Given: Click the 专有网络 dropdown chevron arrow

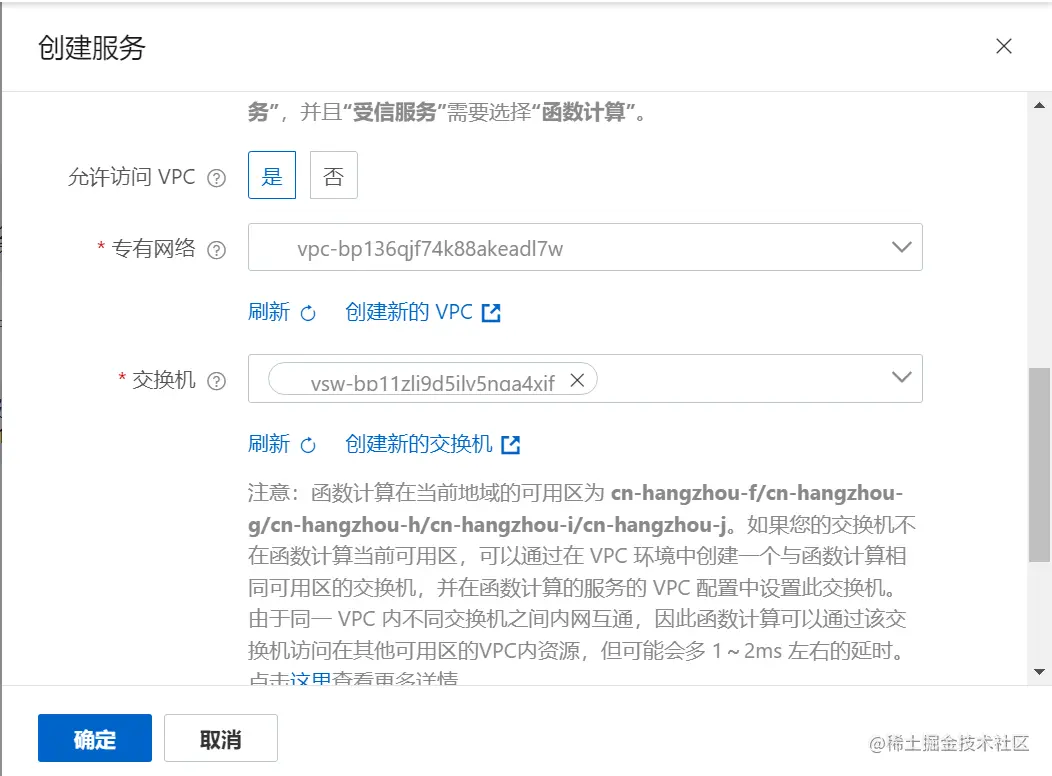Looking at the screenshot, I should click(x=902, y=247).
